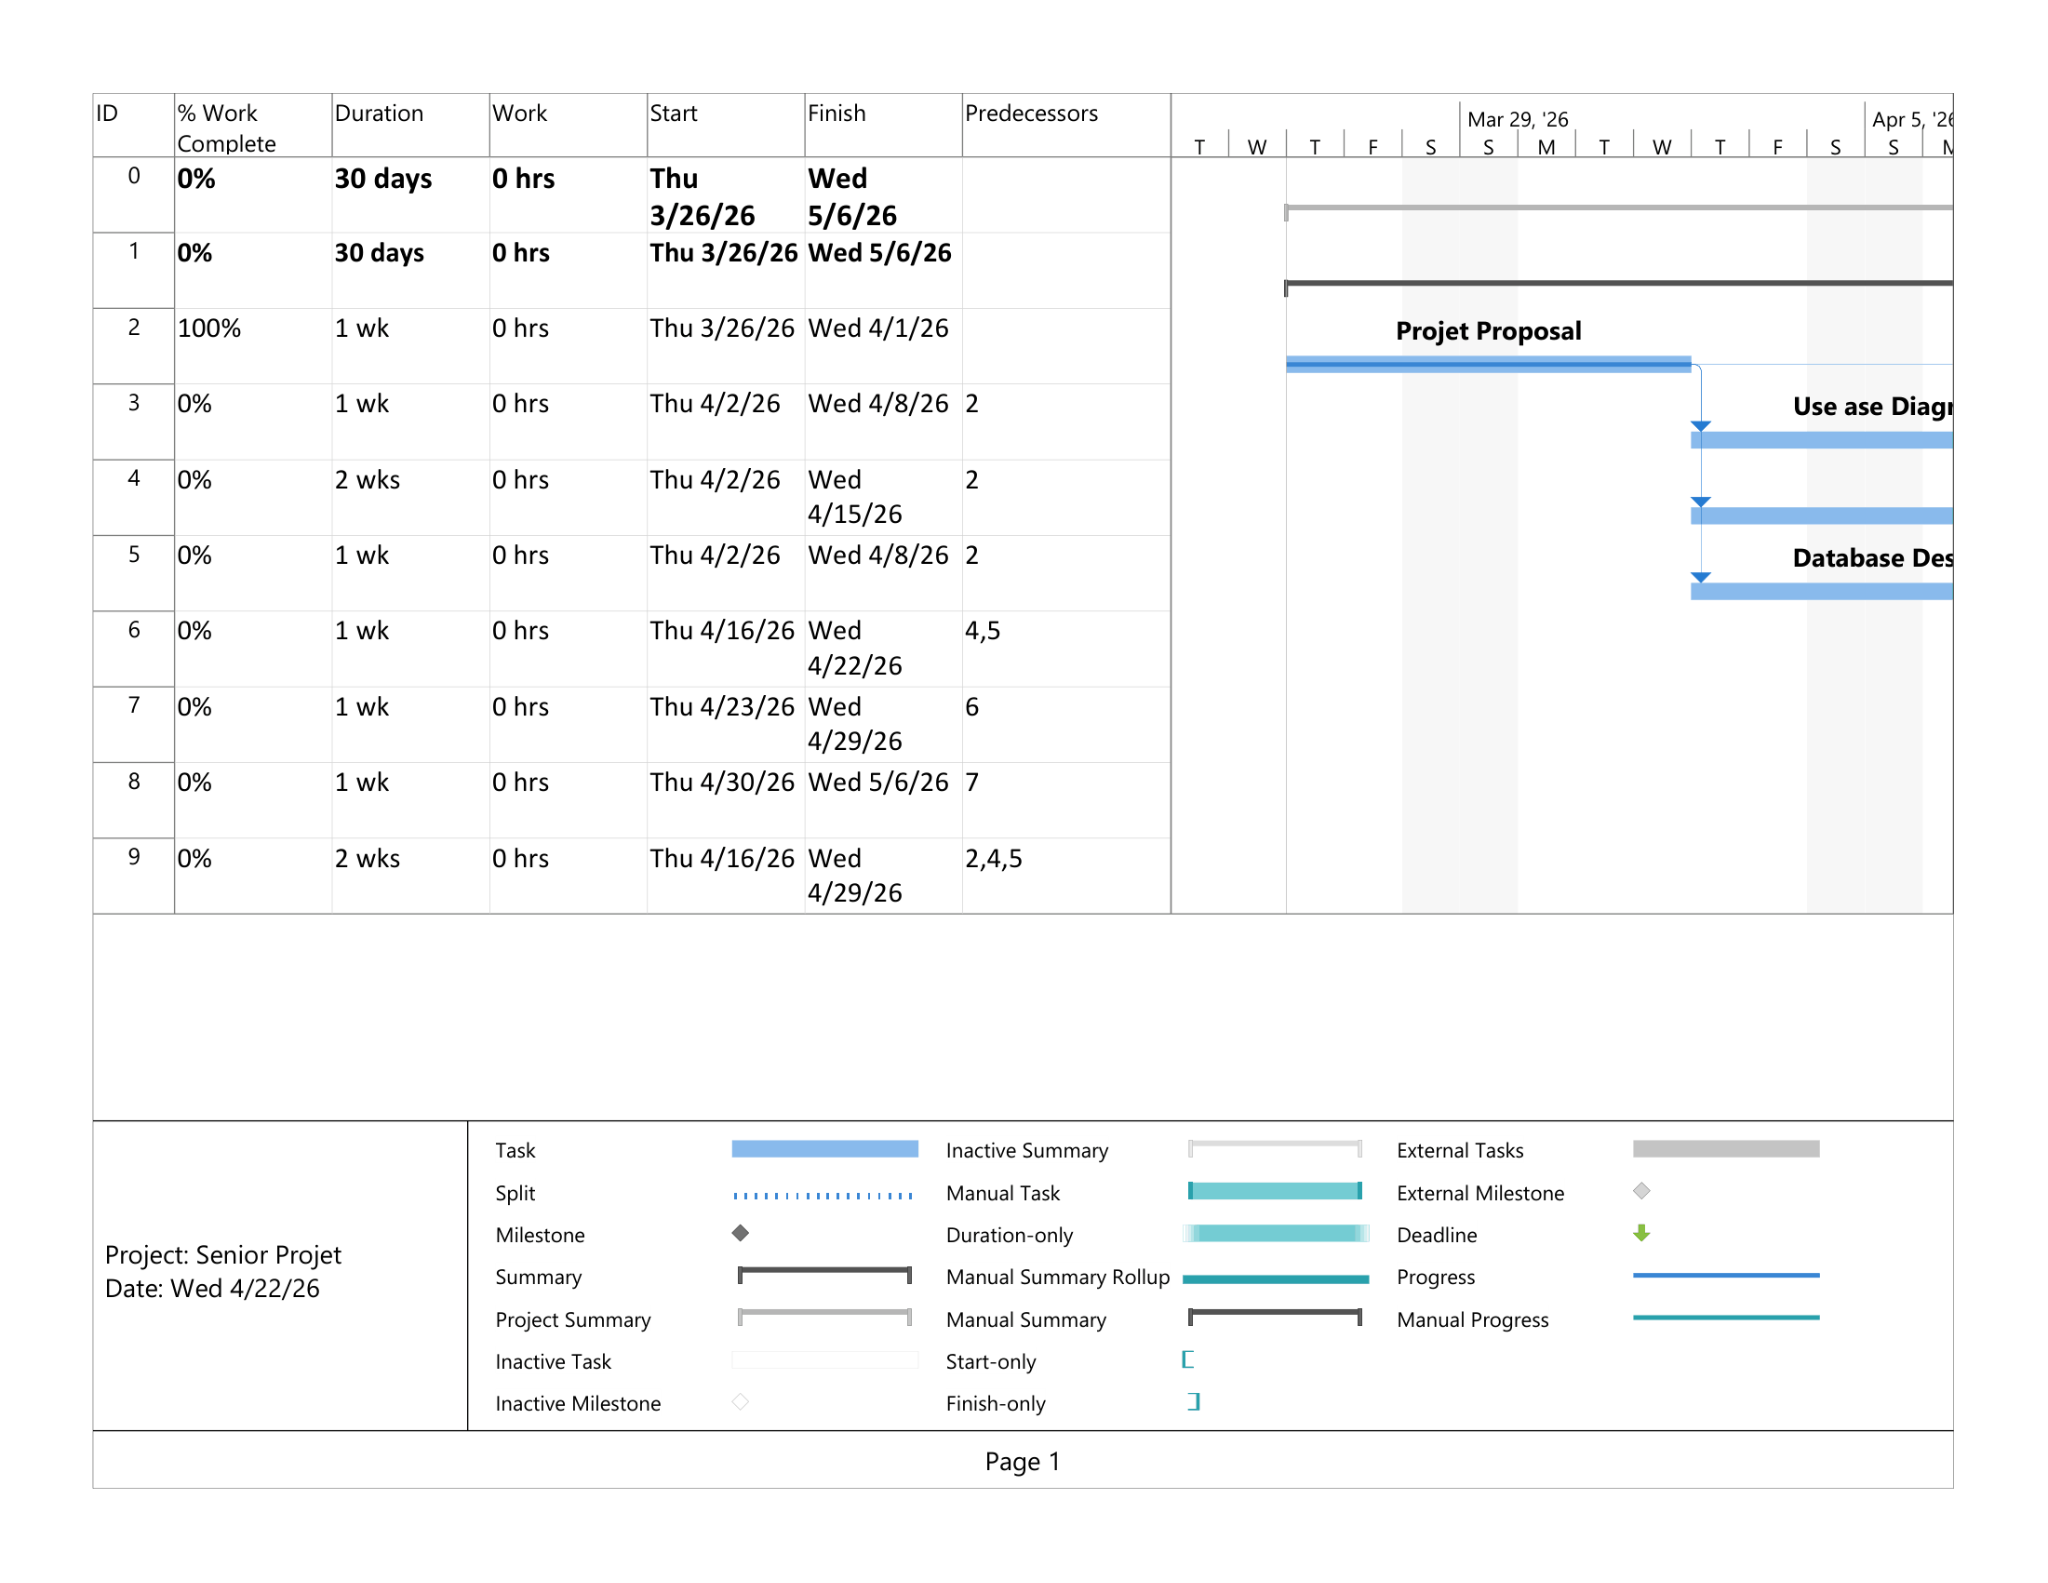Click the Task blue bar legend swatch

point(825,1149)
